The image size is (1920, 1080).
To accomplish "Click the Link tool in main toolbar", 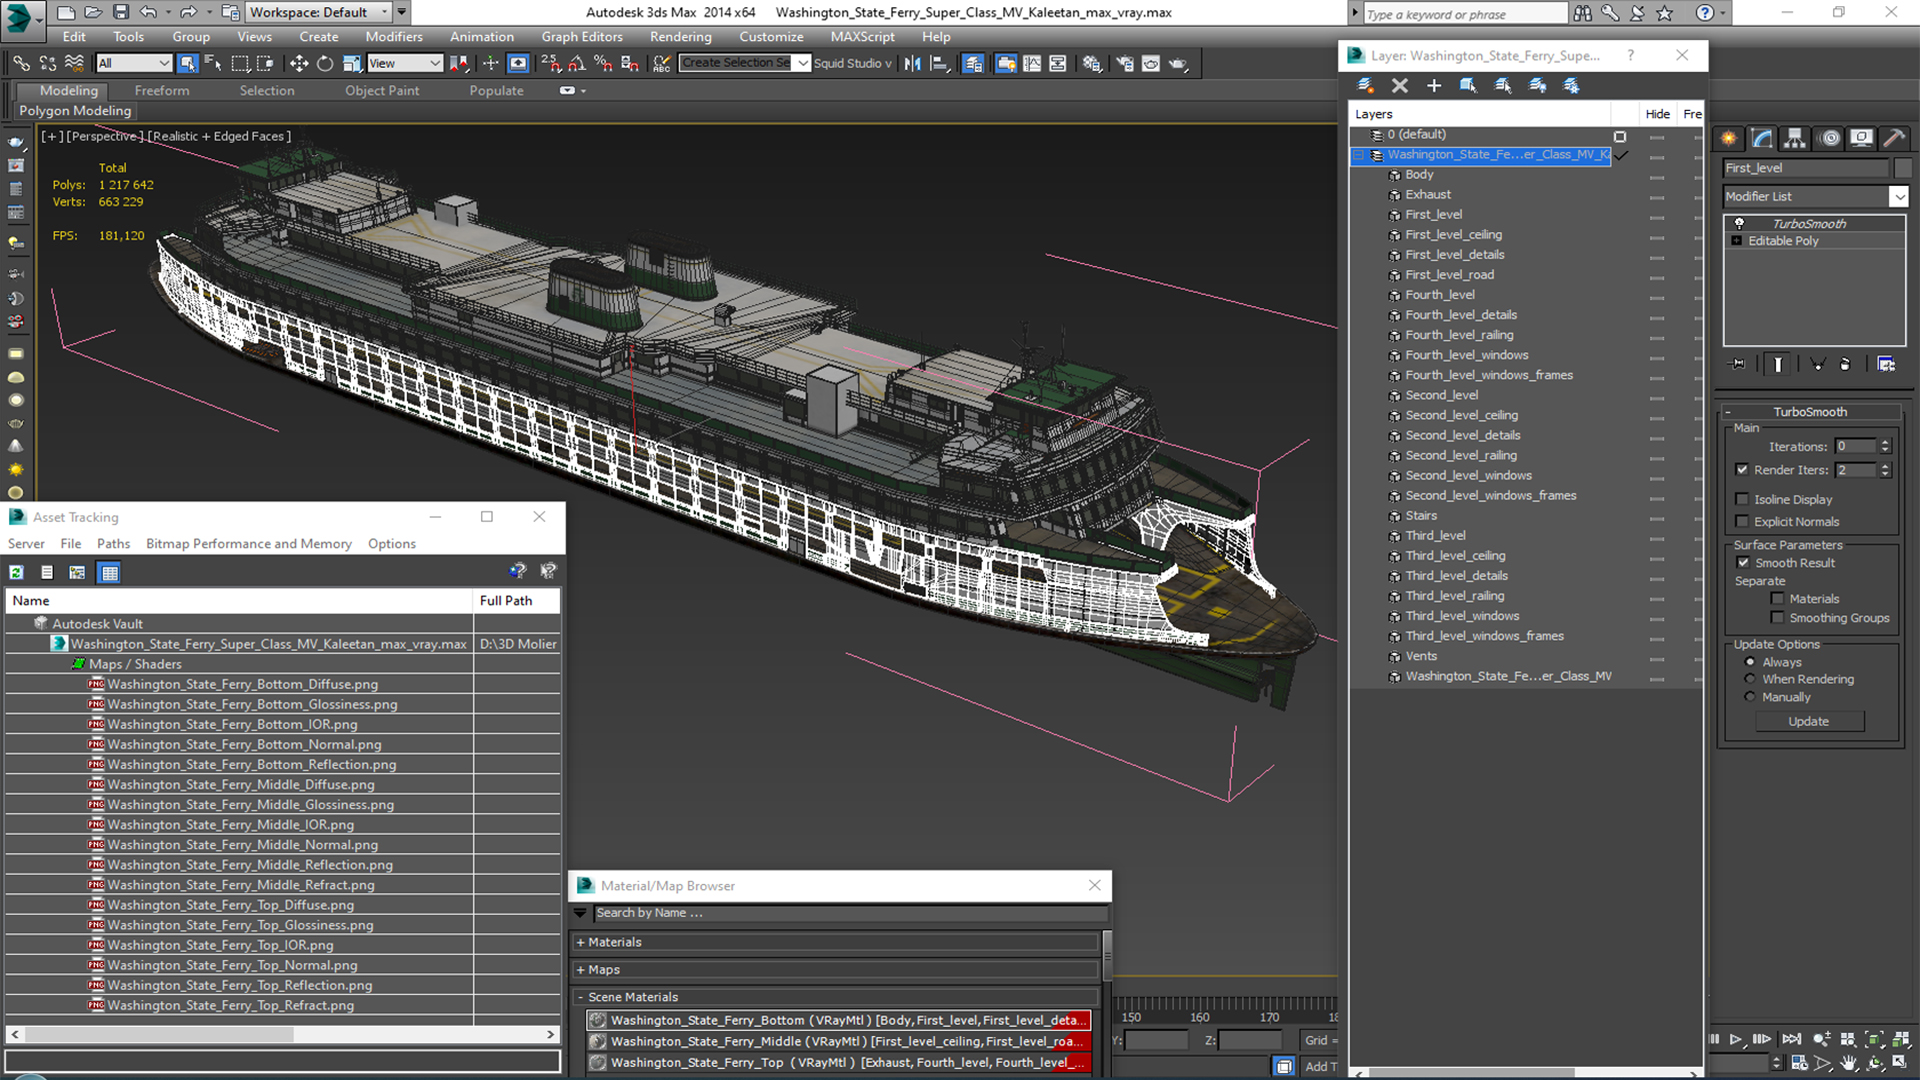I will coord(21,63).
